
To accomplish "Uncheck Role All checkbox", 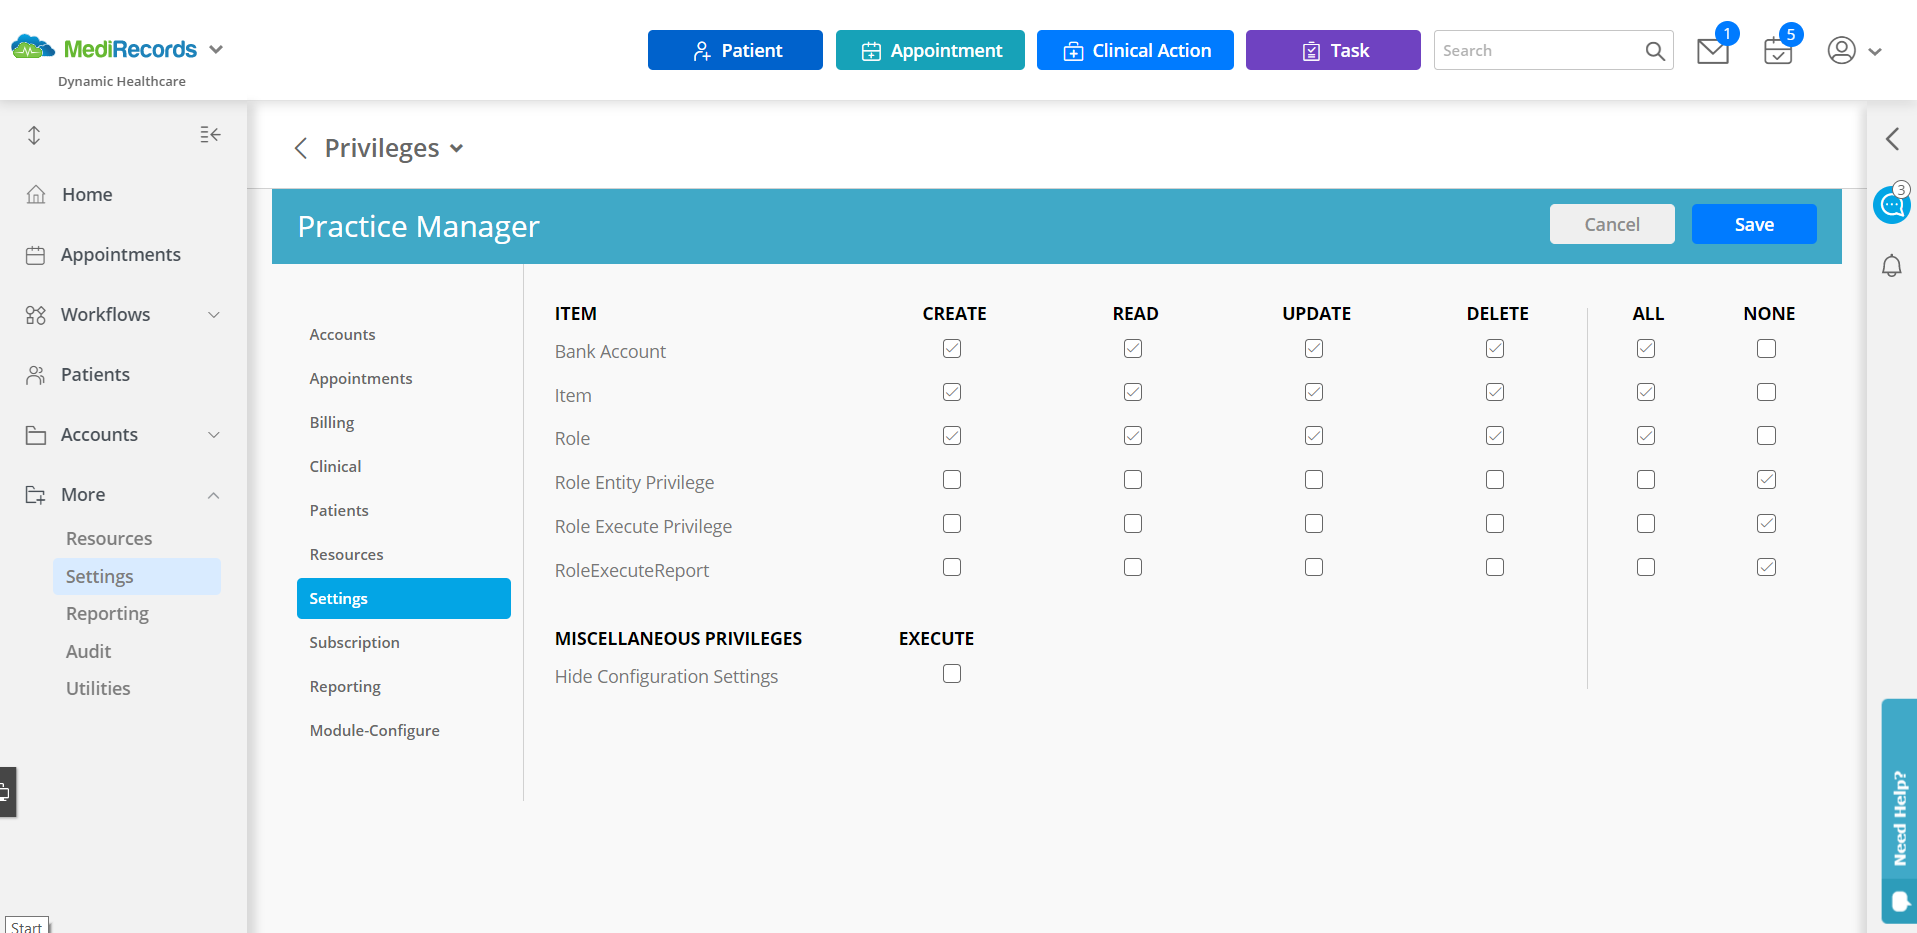I will pyautogui.click(x=1646, y=436).
